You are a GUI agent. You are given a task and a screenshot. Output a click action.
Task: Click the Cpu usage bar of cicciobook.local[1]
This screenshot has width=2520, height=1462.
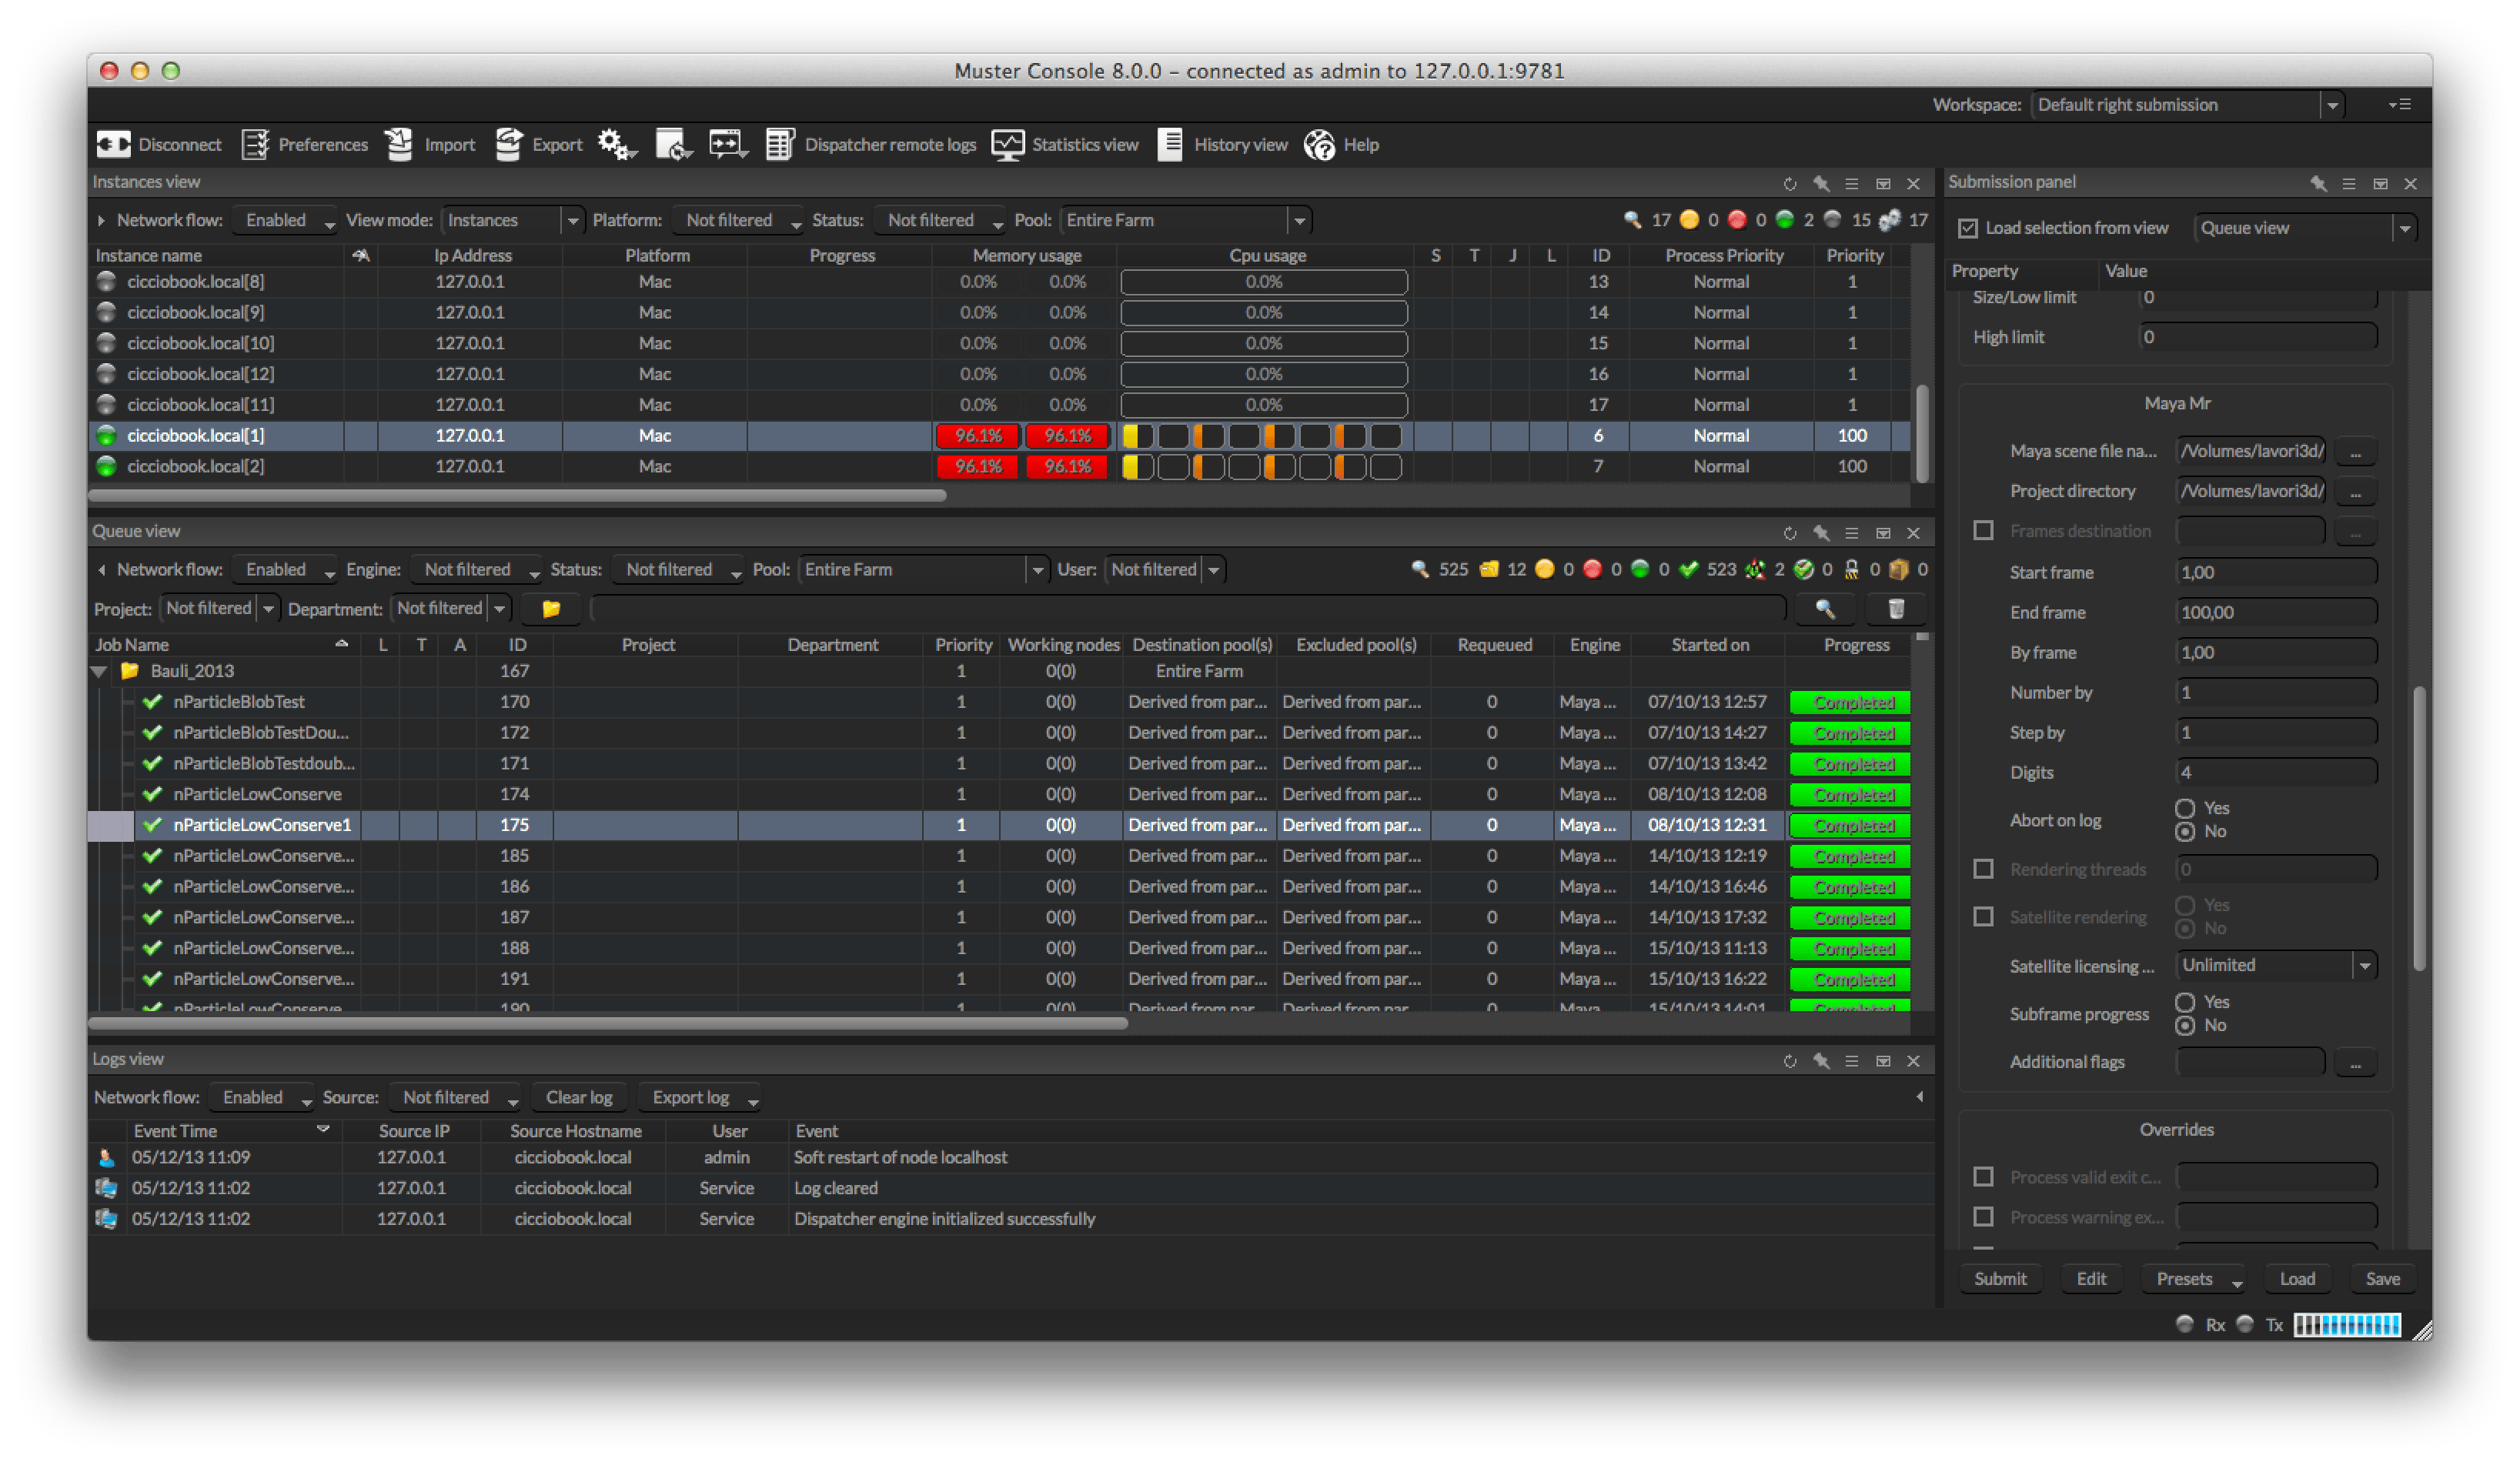(1263, 436)
